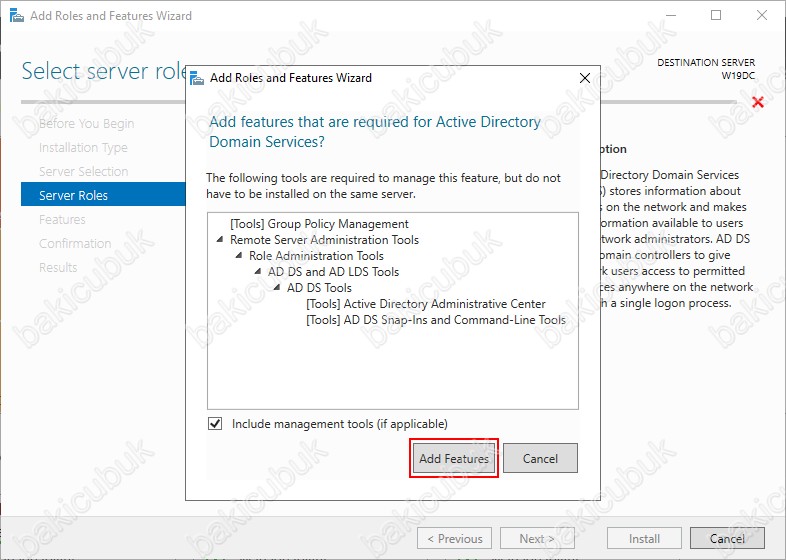Screen dimensions: 786x560
Task: Open Results step in sidebar
Action: pyautogui.click(x=58, y=268)
